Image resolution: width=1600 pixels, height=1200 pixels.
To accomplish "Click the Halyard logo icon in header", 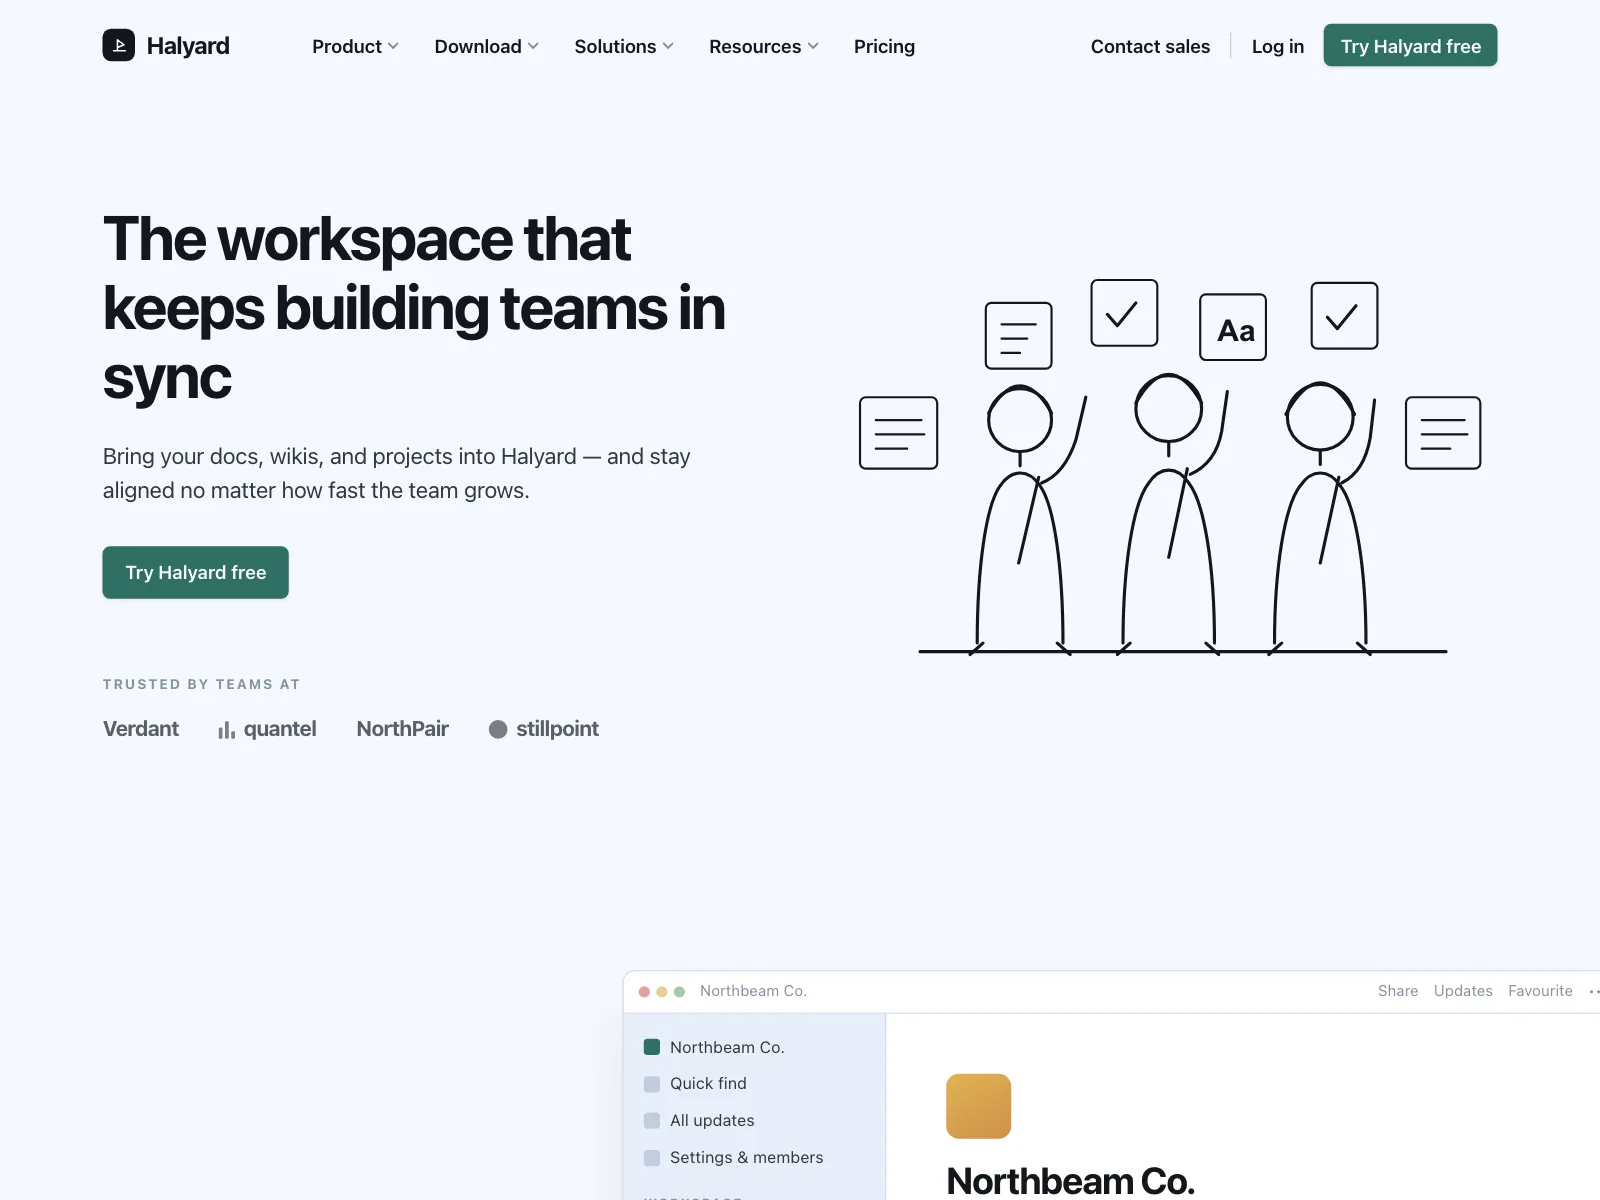I will pyautogui.click(x=118, y=45).
